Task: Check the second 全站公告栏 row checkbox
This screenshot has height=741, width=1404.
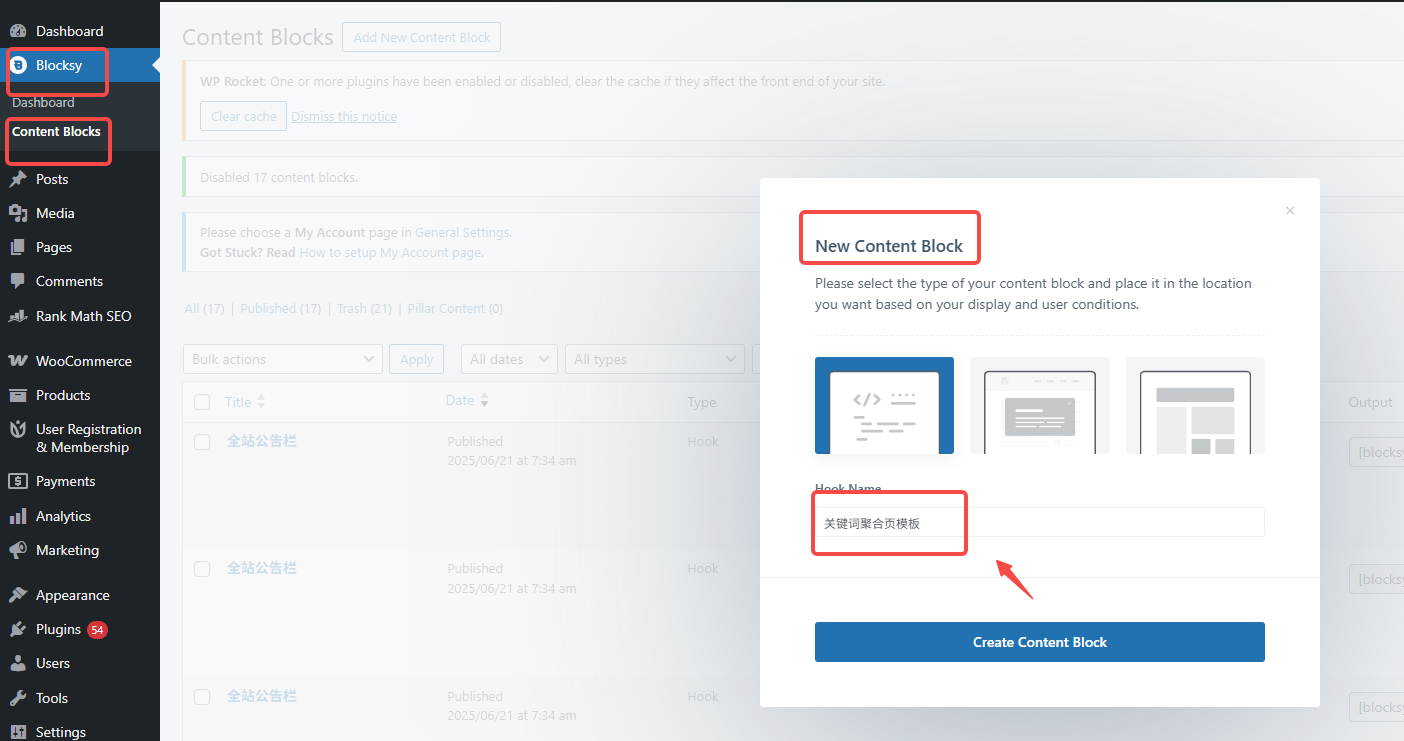Action: point(202,569)
